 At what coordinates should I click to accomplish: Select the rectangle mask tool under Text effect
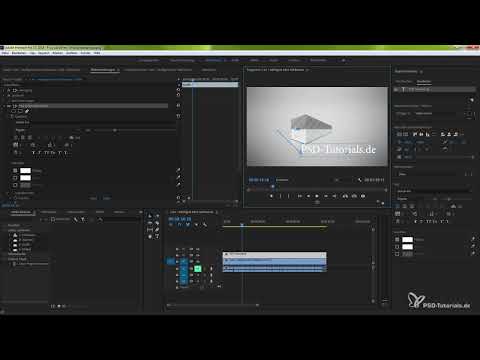pos(20,111)
